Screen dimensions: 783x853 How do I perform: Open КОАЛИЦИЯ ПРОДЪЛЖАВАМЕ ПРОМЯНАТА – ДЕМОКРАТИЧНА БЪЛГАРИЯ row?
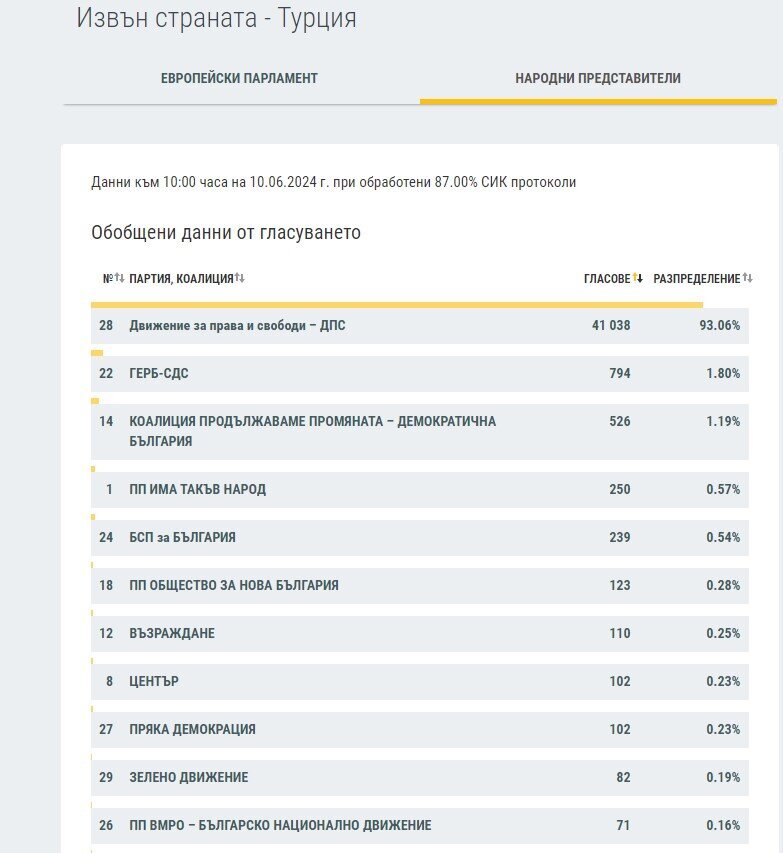tap(420, 431)
